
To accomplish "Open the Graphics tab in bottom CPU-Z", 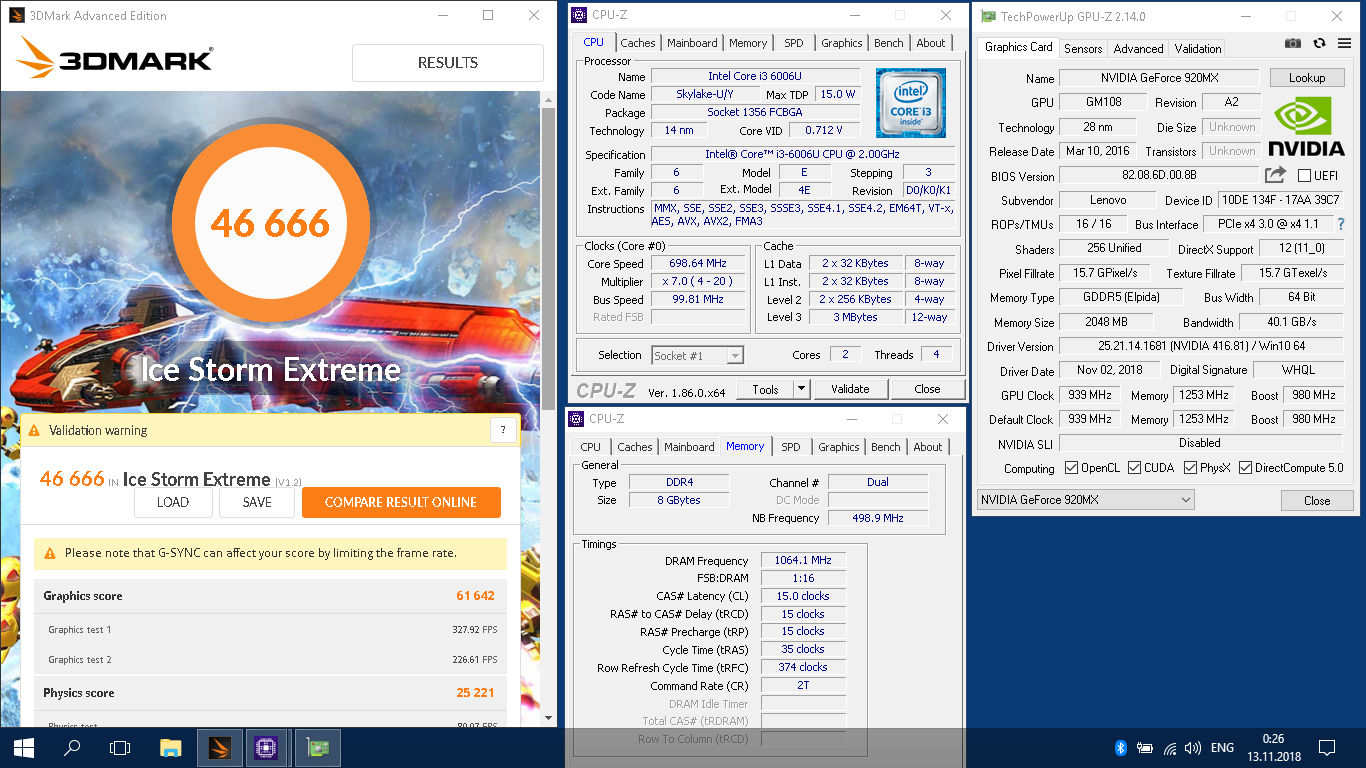I will click(838, 447).
